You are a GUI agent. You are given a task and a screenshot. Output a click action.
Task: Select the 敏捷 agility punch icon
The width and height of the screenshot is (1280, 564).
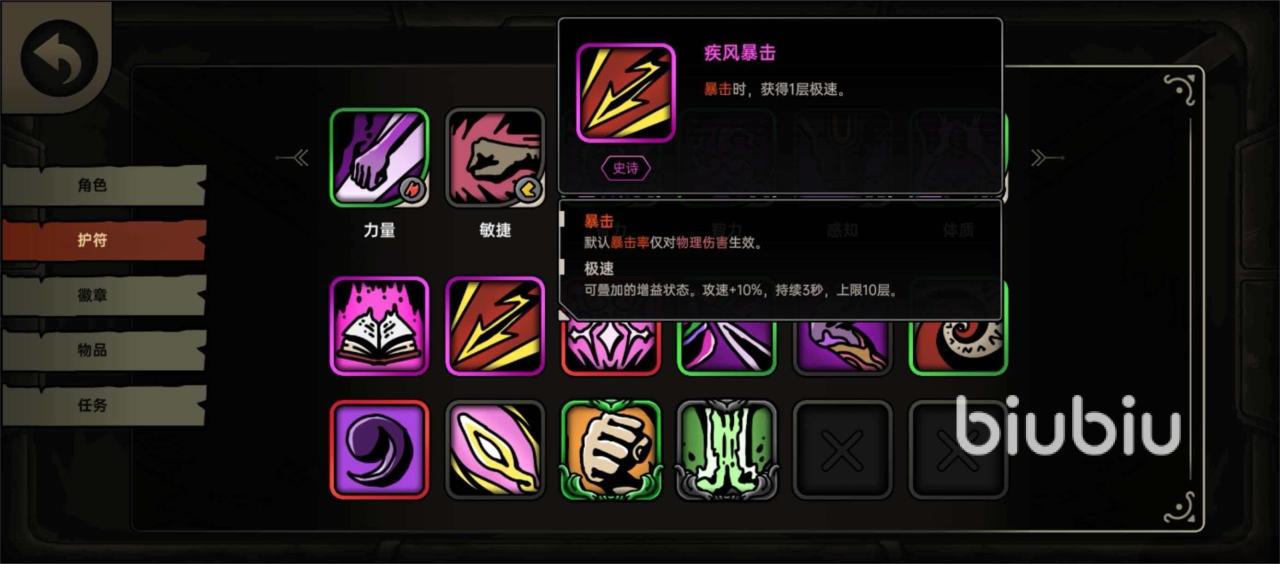coord(495,158)
